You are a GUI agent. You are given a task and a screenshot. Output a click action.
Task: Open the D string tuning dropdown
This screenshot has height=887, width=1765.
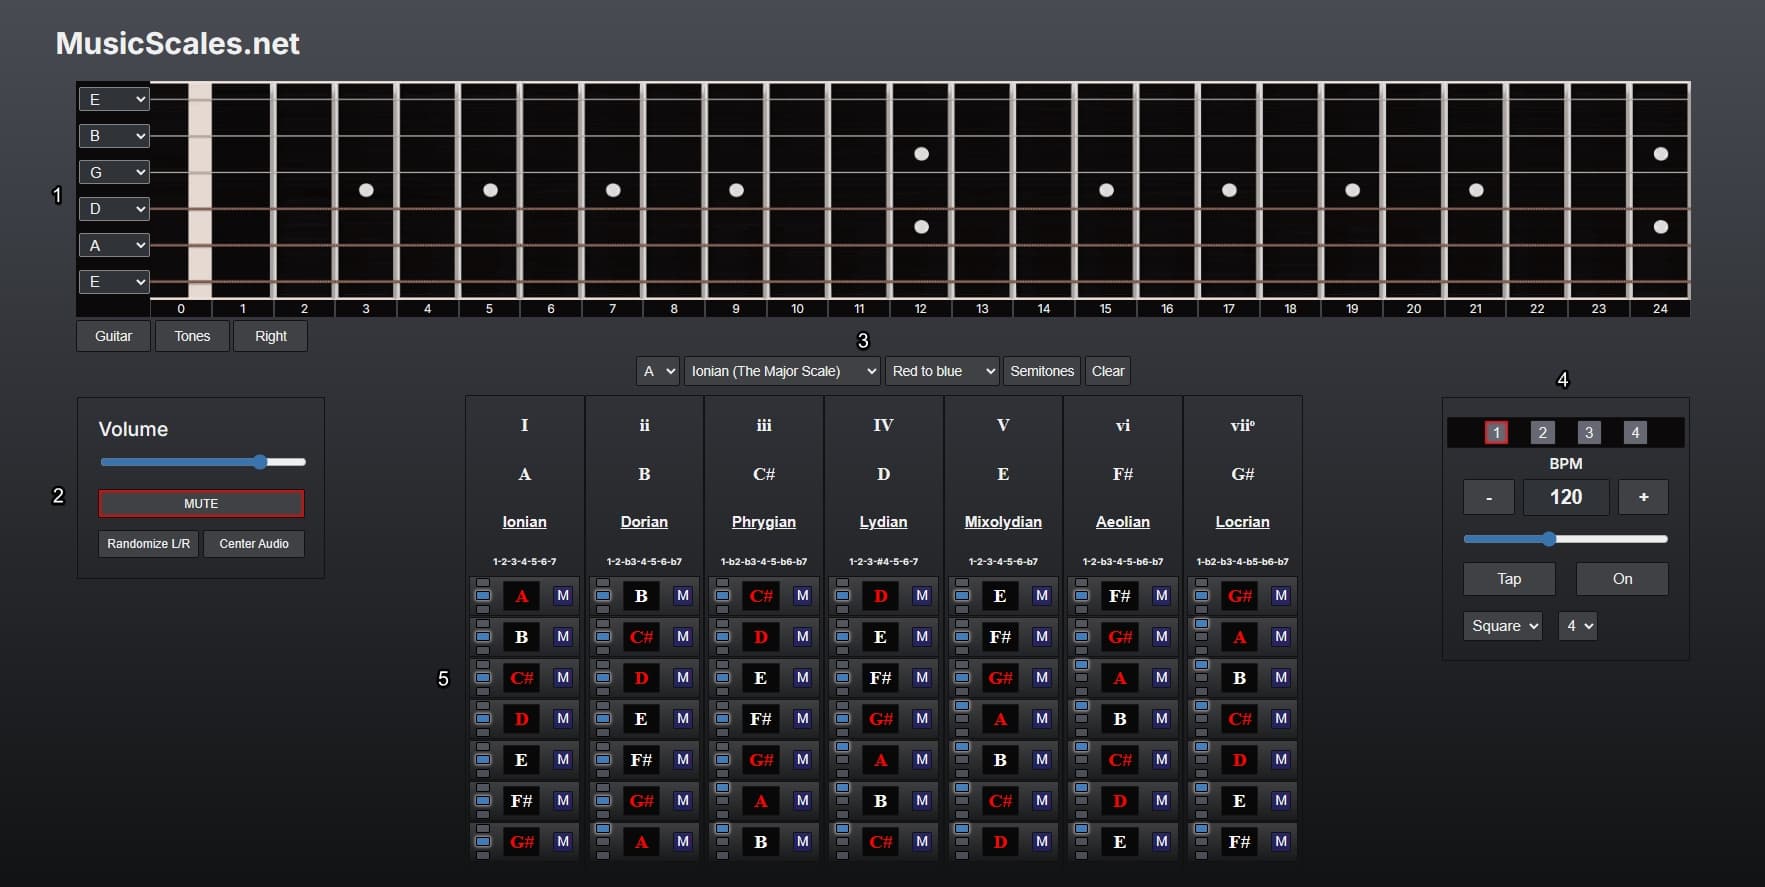click(x=114, y=209)
